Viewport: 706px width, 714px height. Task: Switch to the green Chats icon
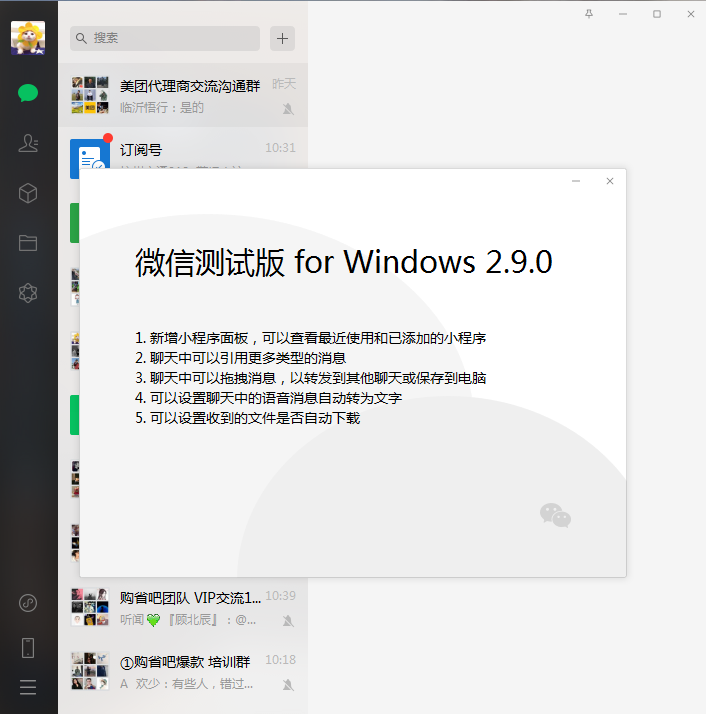tap(28, 94)
